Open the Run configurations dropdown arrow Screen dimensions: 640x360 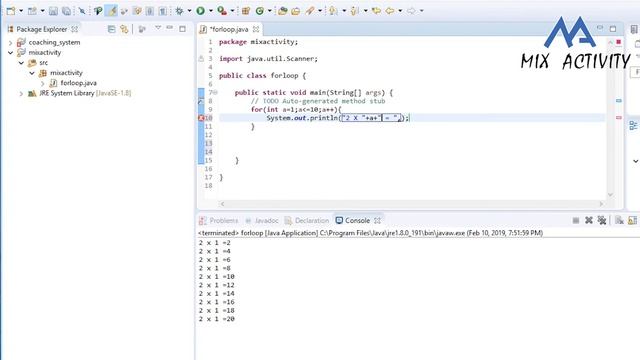211,11
